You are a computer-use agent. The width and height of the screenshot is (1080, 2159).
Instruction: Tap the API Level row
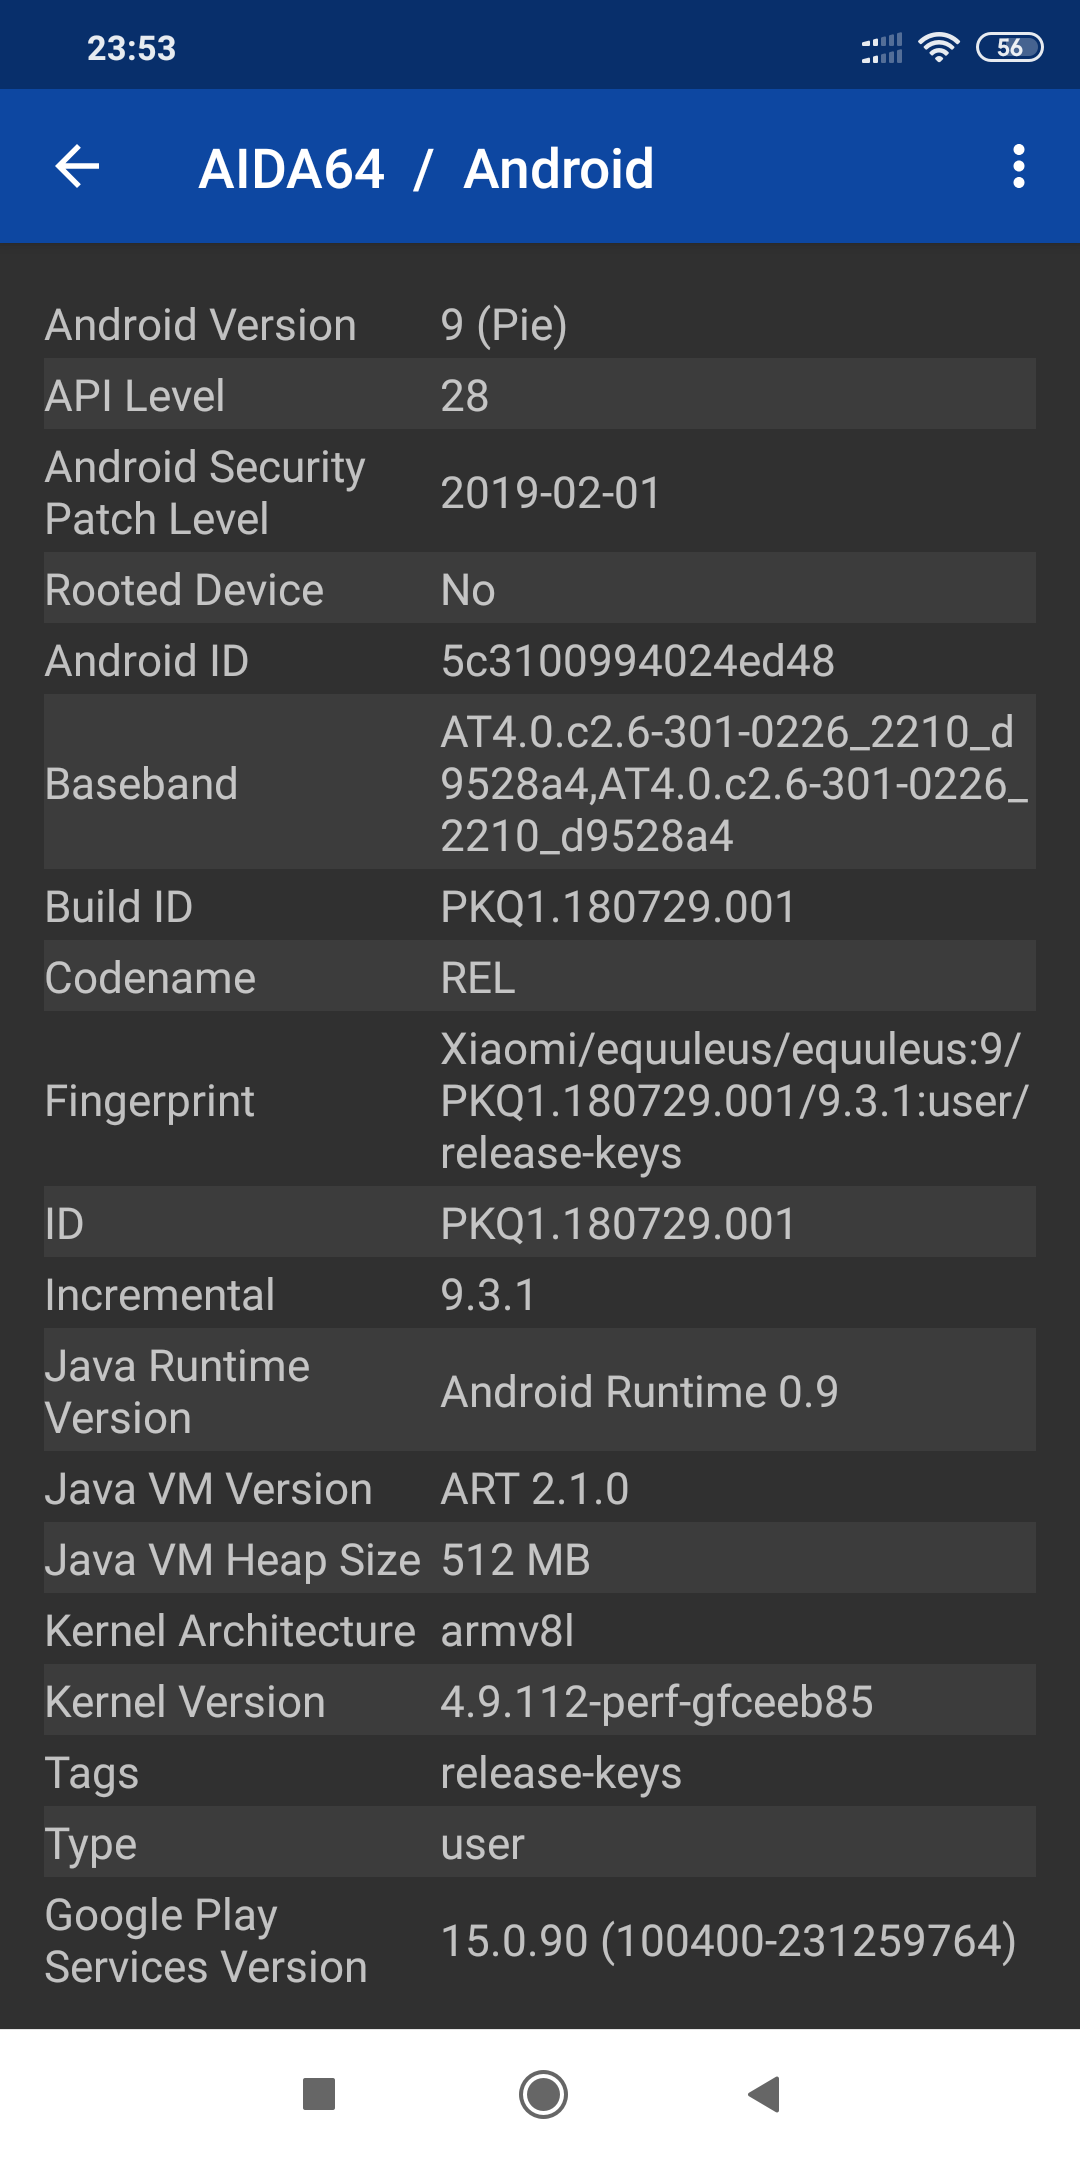click(x=540, y=395)
